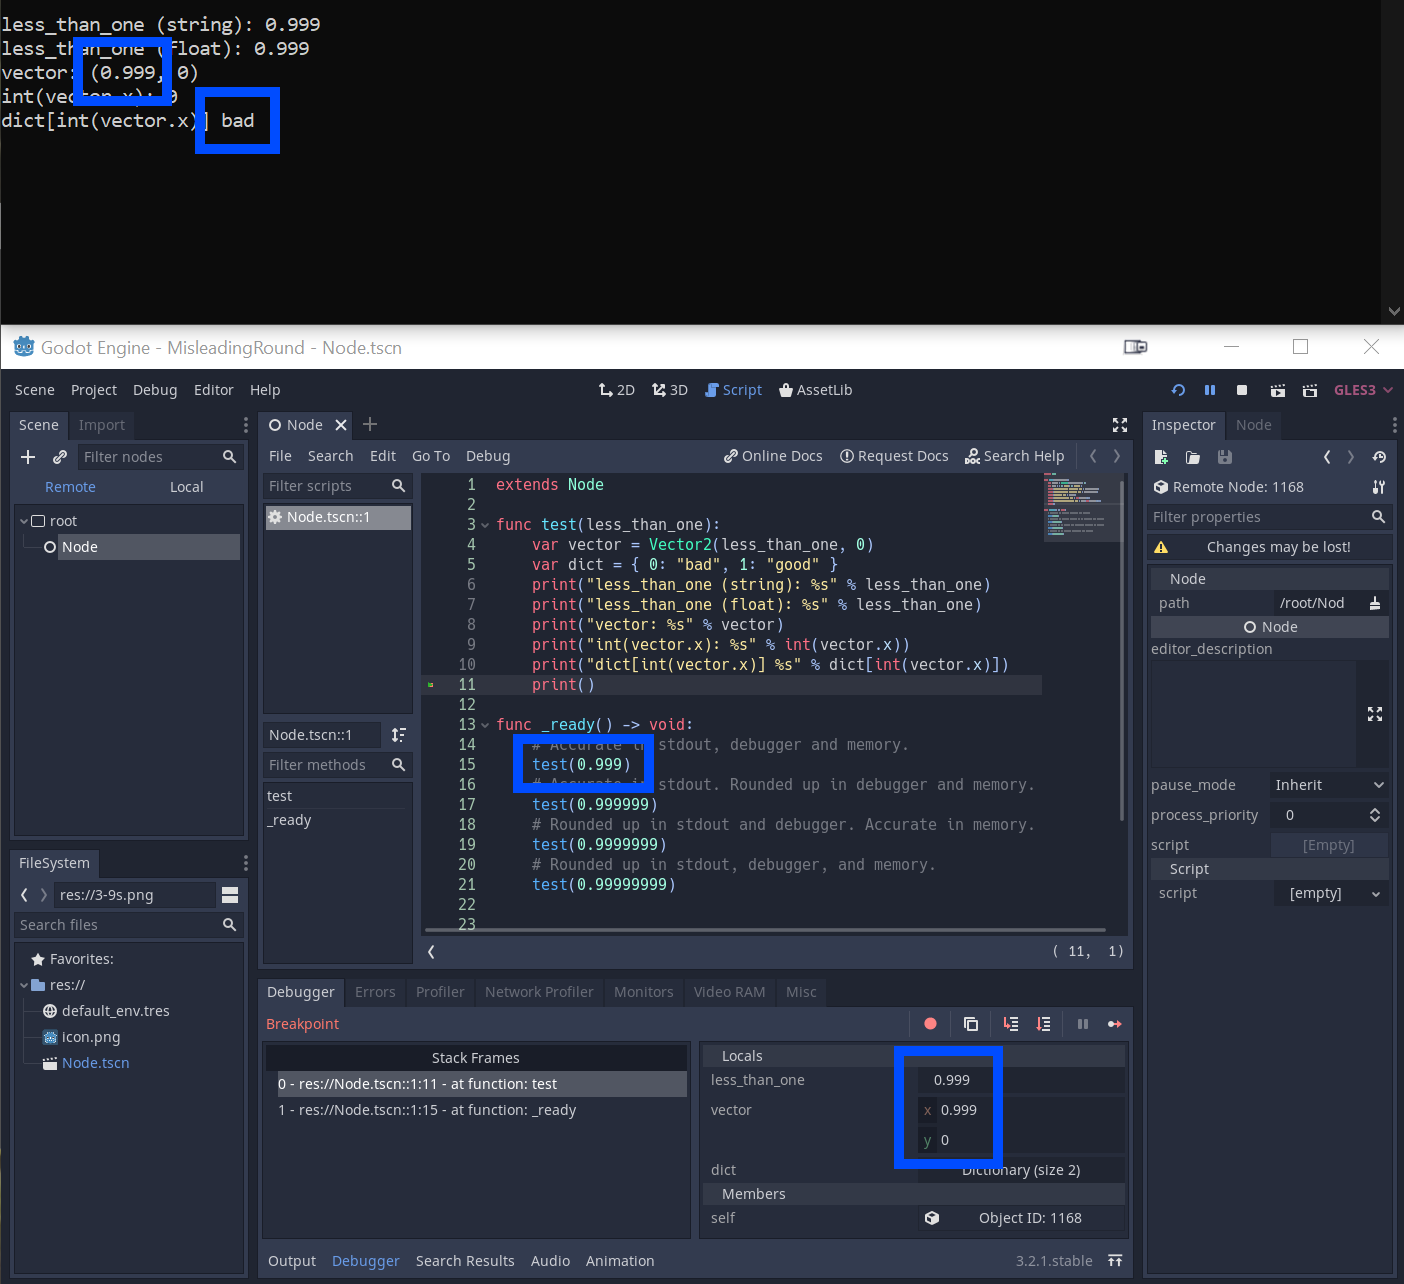Open Node.tscn from the FileSystem panel

click(x=95, y=1062)
